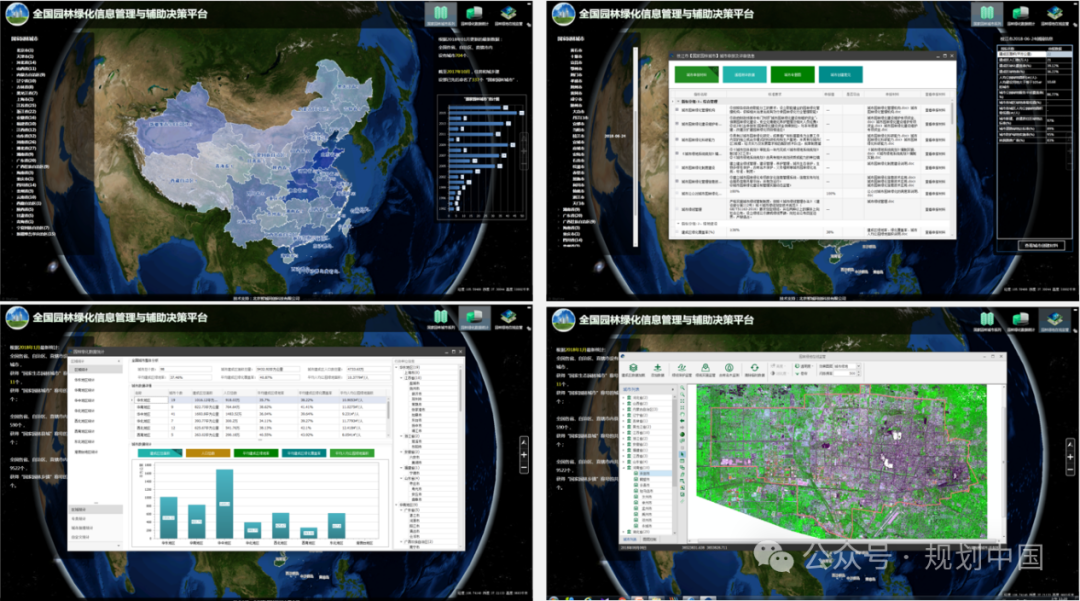The height and width of the screenshot is (601, 1080).
Task: Click the white scrollbar of the city list beside detail window
Action: (x=636, y=147)
